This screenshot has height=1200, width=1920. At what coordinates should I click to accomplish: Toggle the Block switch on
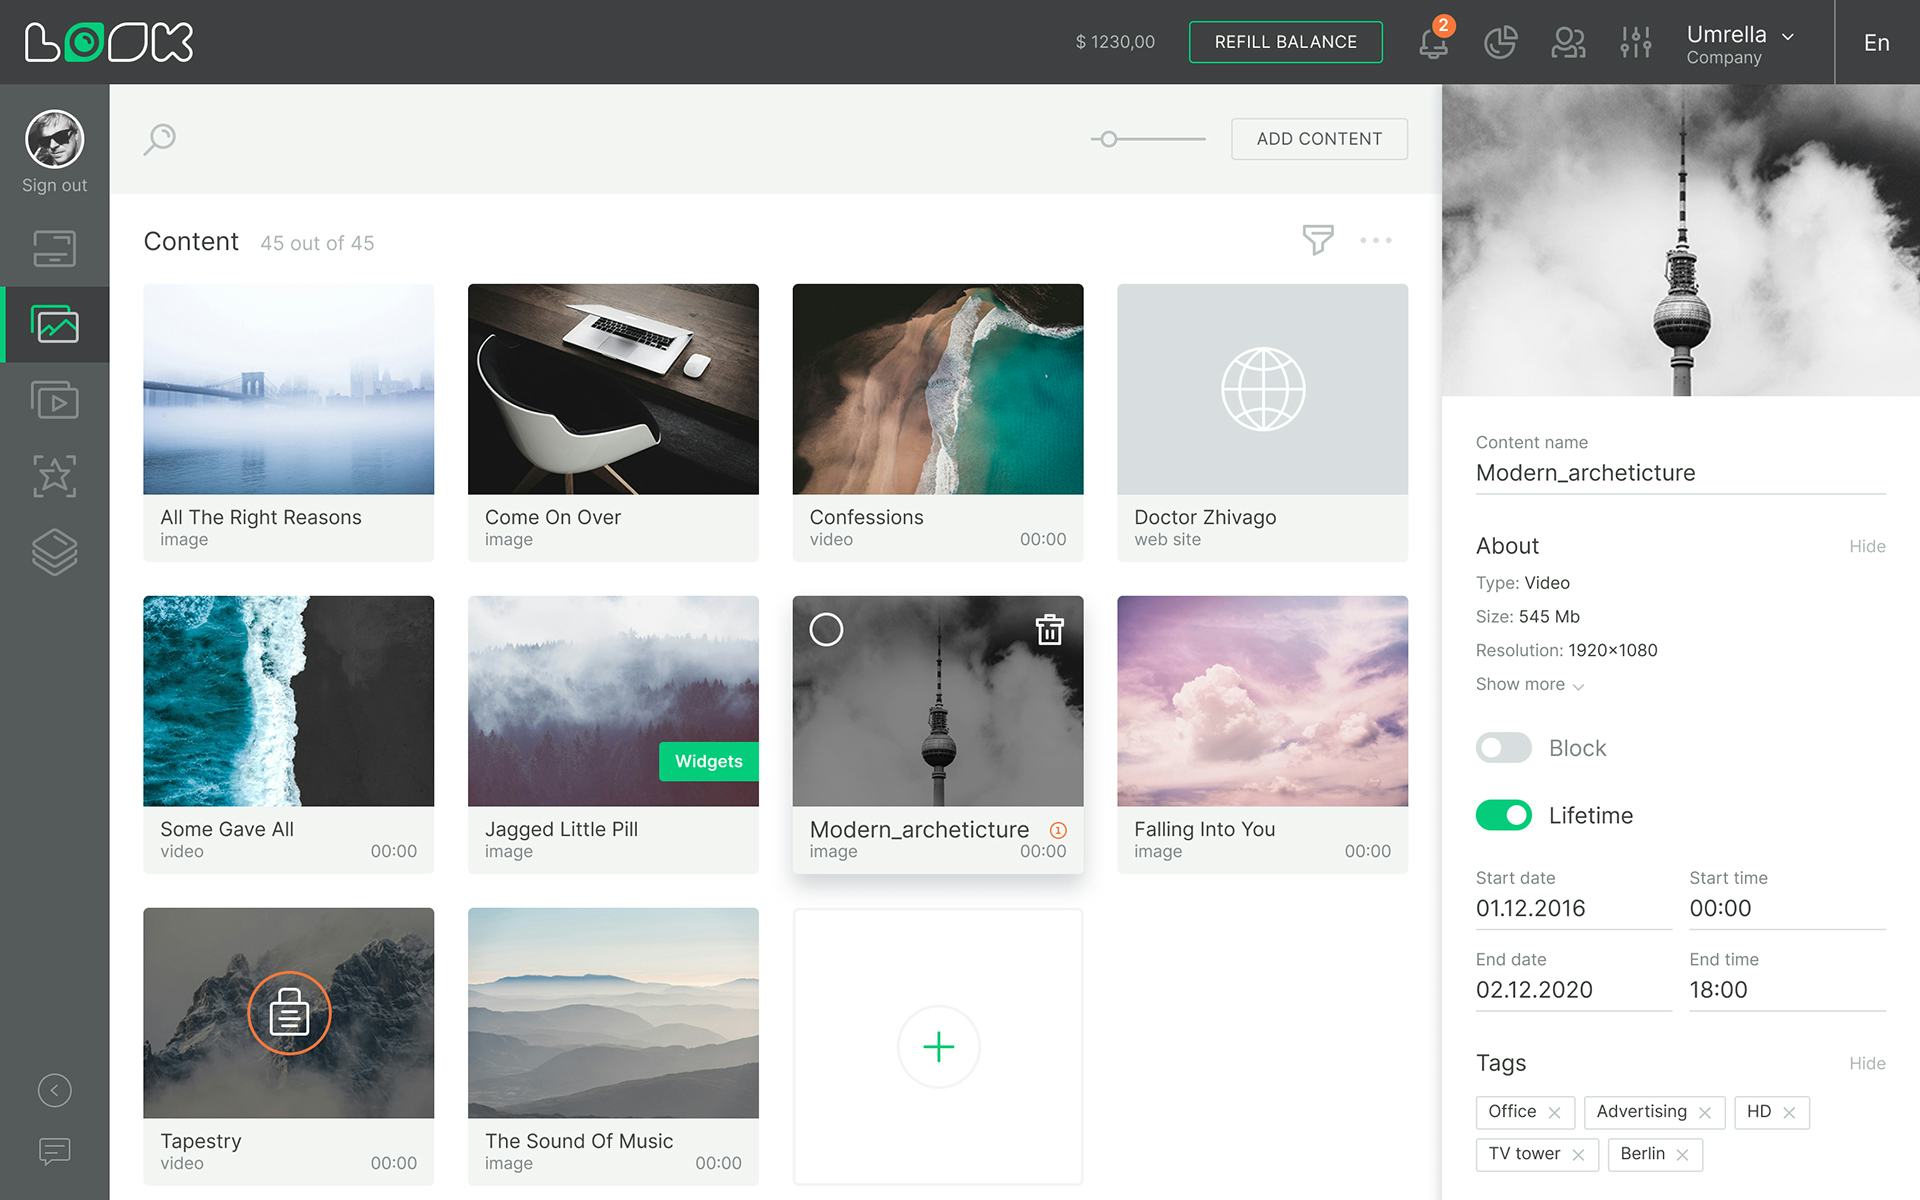(1503, 748)
